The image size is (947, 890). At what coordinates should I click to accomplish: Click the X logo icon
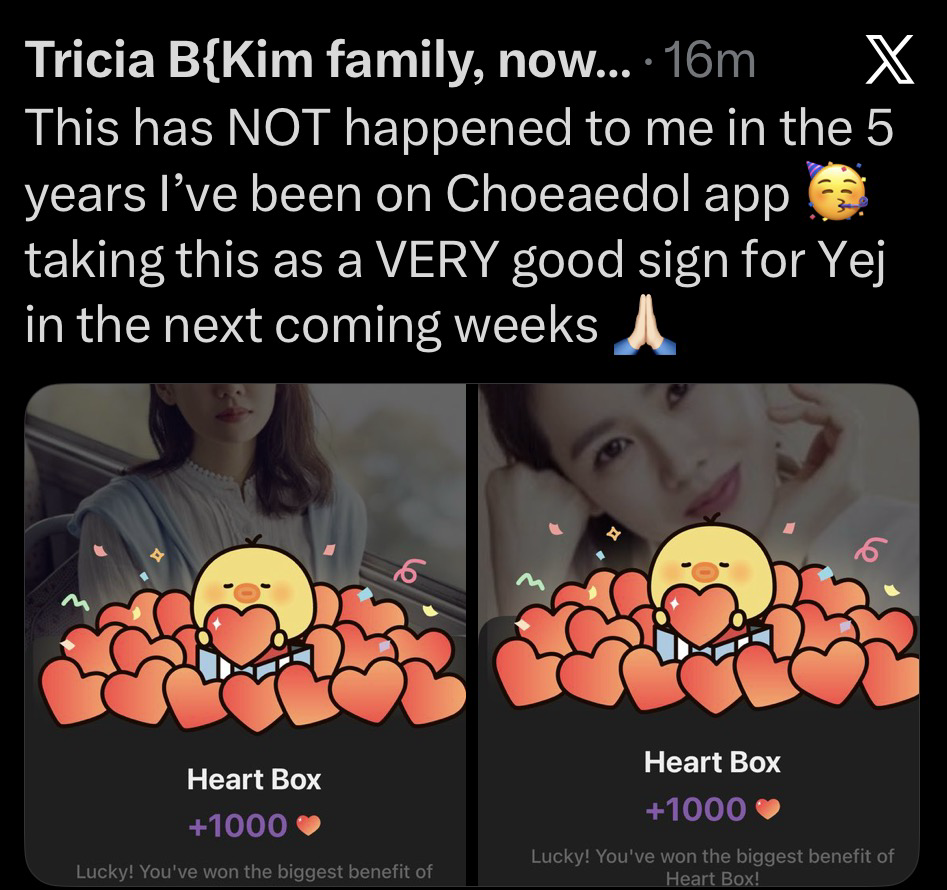pyautogui.click(x=890, y=59)
